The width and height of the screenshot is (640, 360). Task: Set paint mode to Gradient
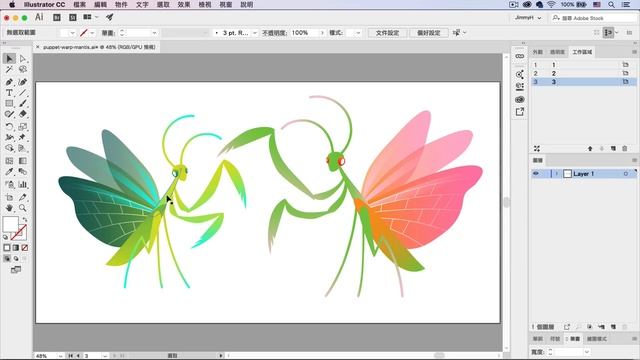pos(16,248)
